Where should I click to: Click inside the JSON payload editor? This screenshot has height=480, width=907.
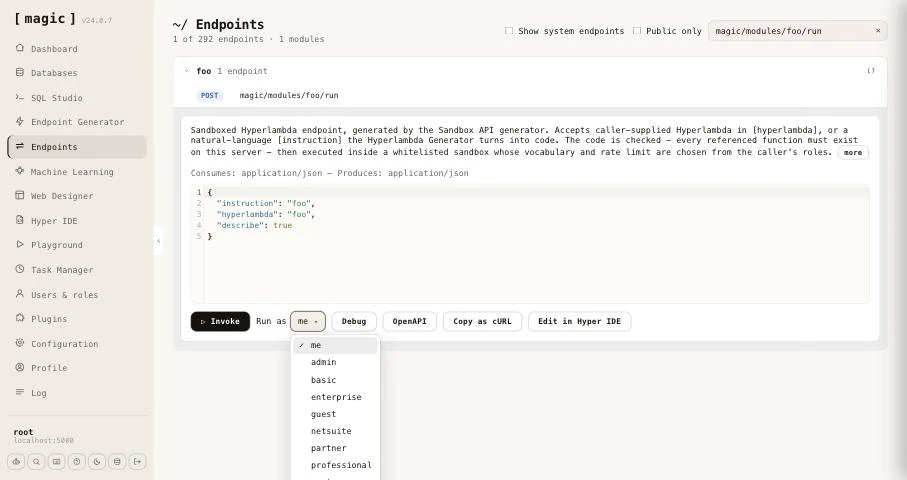pos(530,243)
